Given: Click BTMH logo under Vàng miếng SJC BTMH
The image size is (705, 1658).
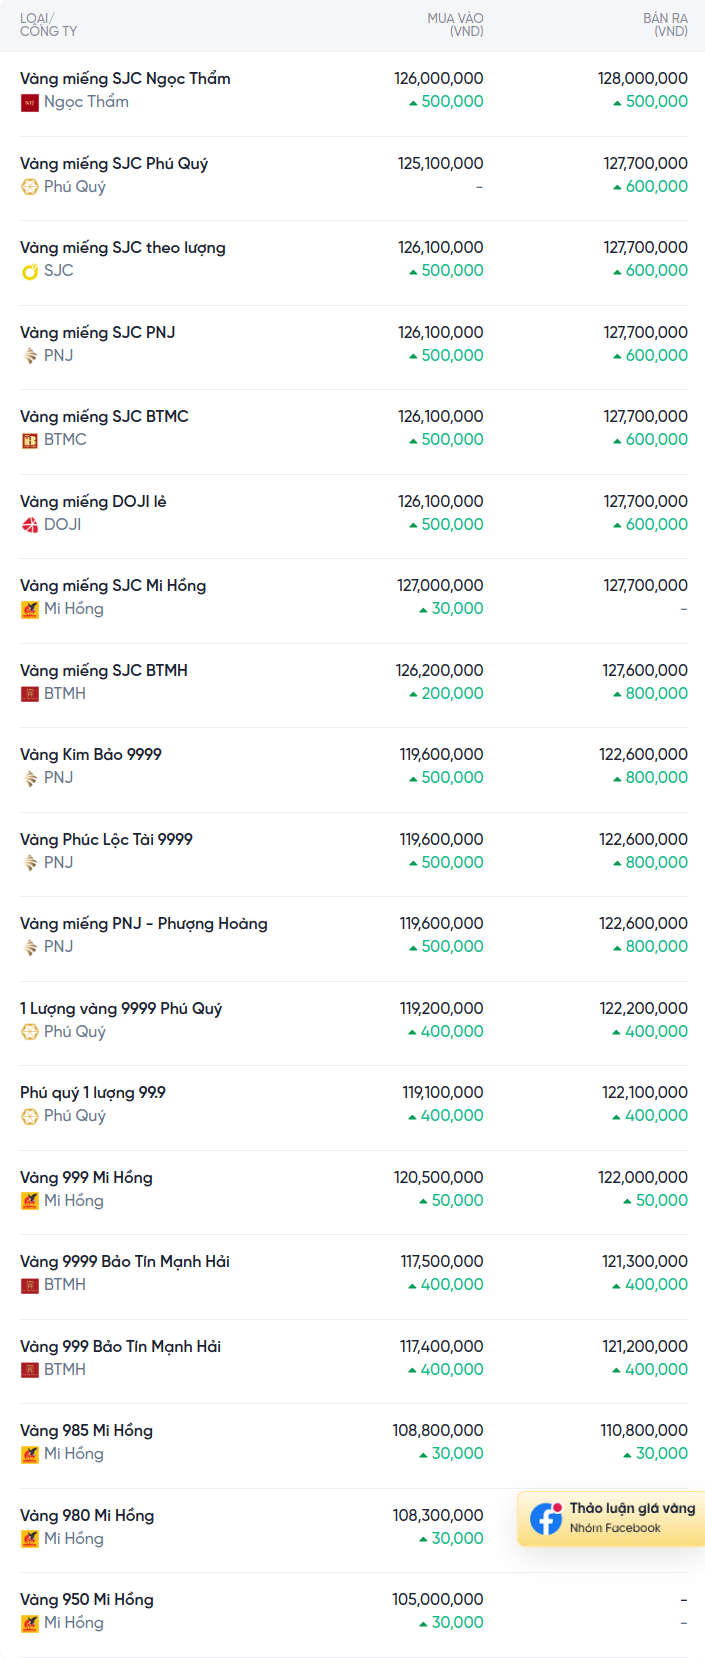Looking at the screenshot, I should point(30,694).
